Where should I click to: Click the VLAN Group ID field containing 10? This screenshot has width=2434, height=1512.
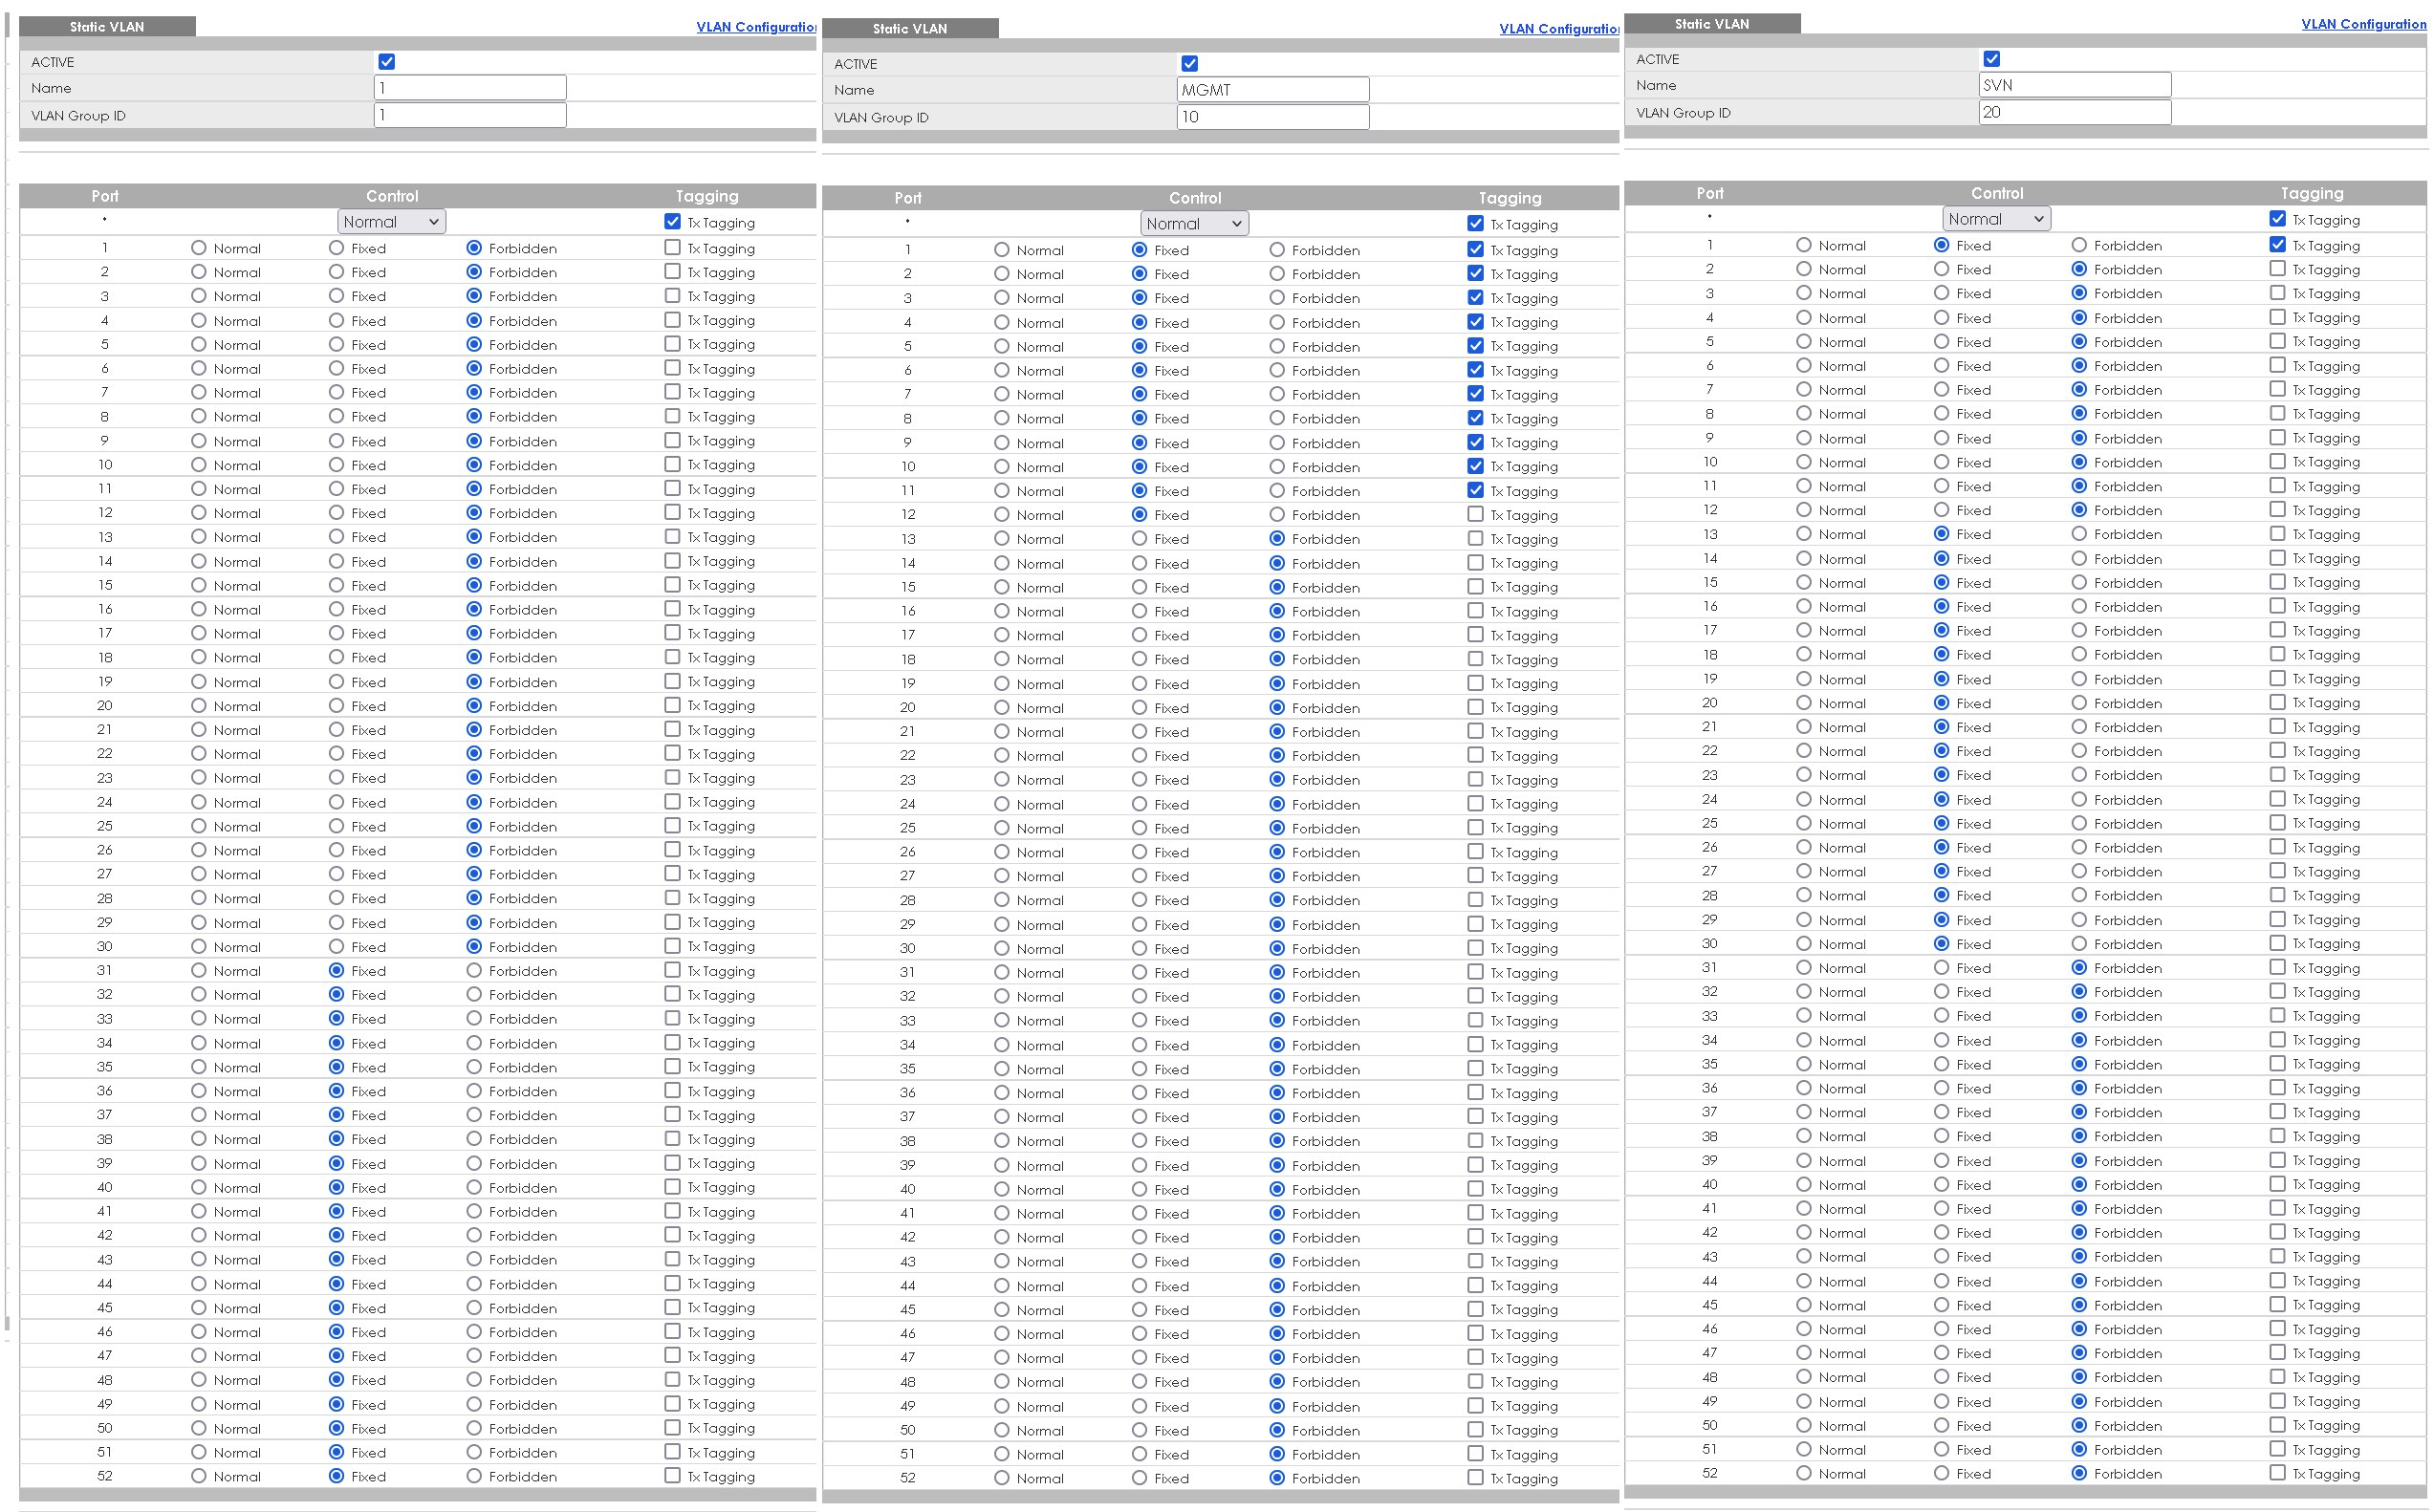click(x=1273, y=117)
